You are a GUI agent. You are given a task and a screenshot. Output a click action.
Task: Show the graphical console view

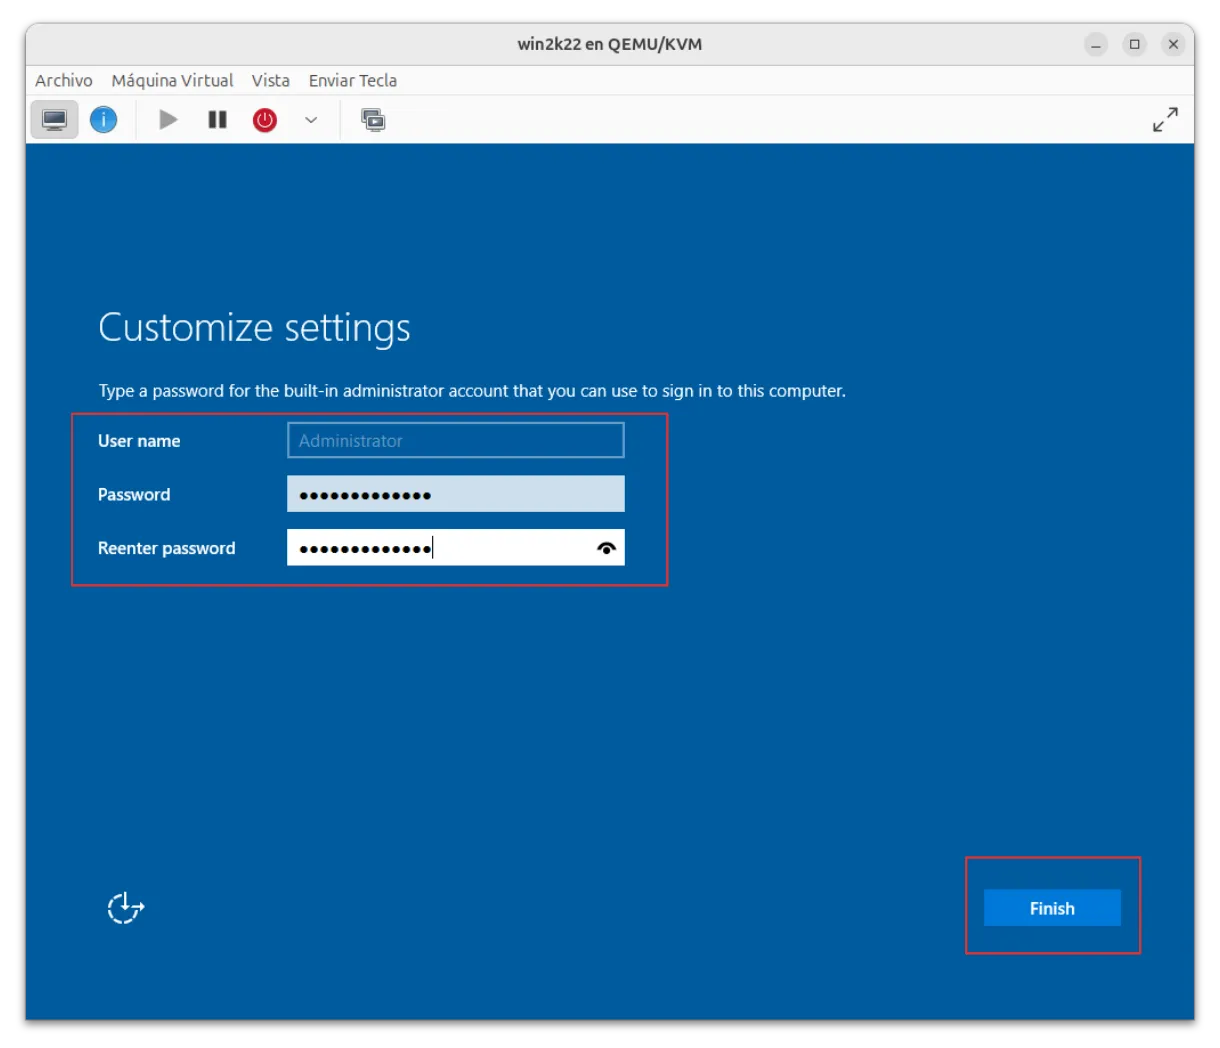coord(54,120)
